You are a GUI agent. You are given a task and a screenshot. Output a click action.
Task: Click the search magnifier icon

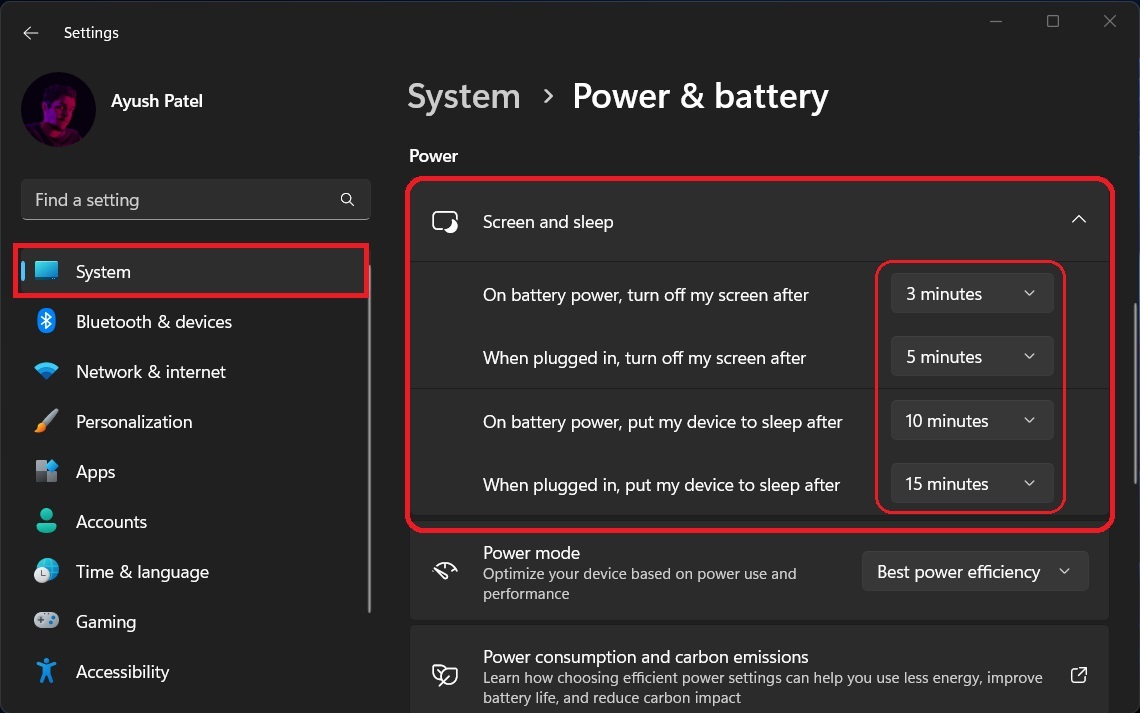[347, 200]
